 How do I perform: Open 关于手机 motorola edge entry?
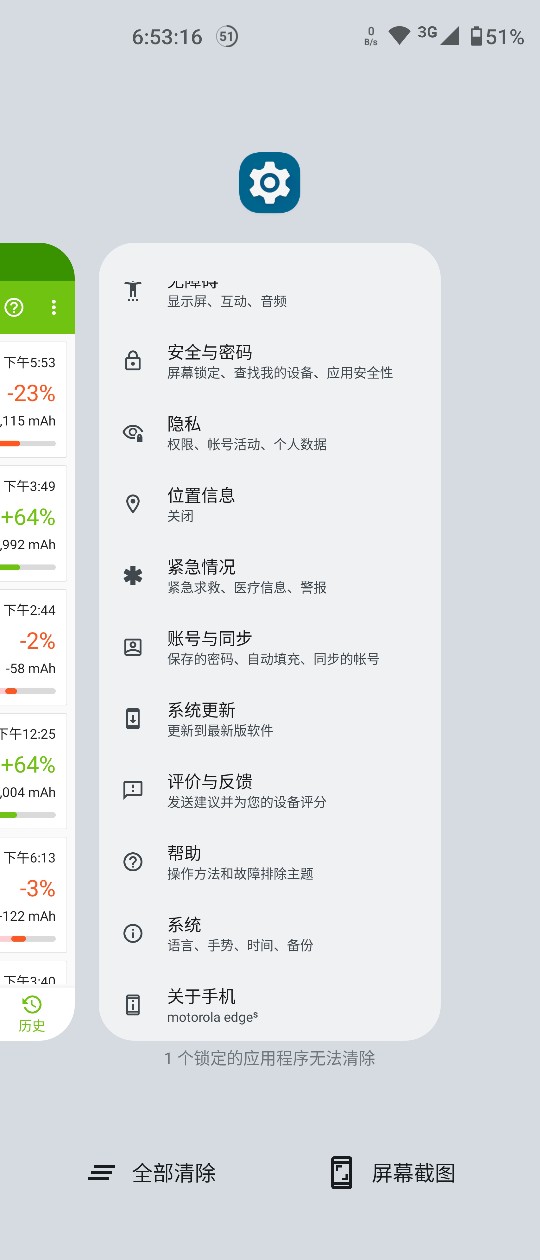pyautogui.click(x=270, y=1005)
